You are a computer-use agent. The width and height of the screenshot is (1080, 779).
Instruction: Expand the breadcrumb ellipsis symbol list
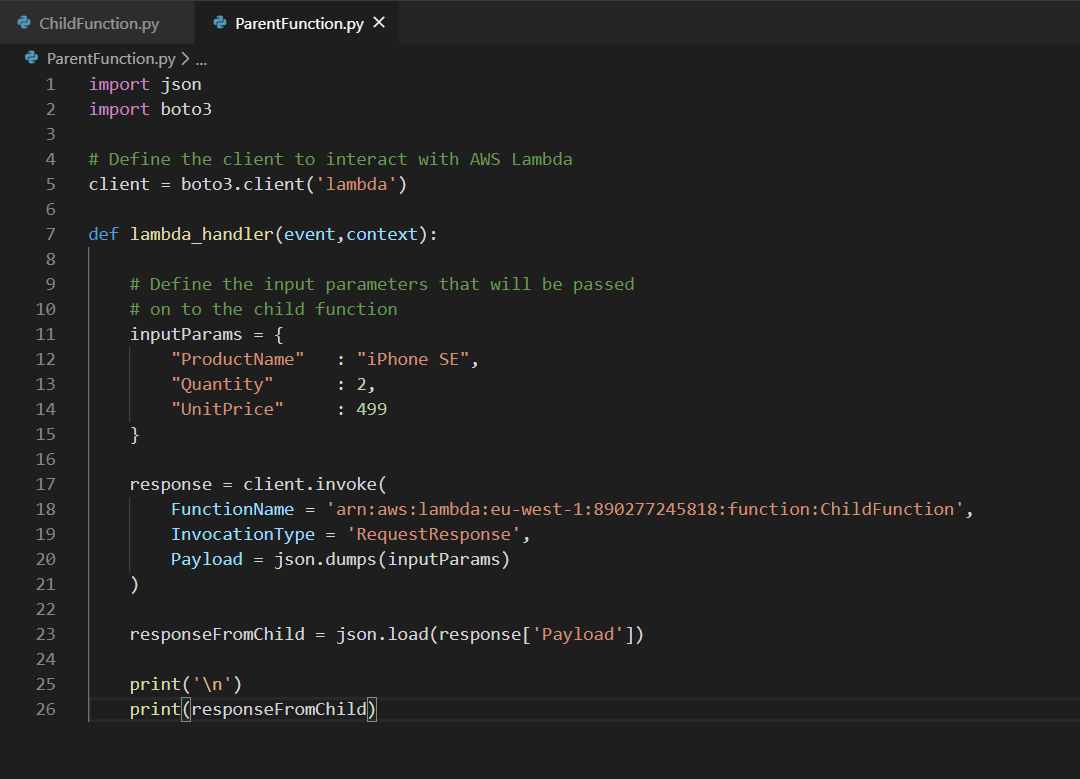pos(200,59)
